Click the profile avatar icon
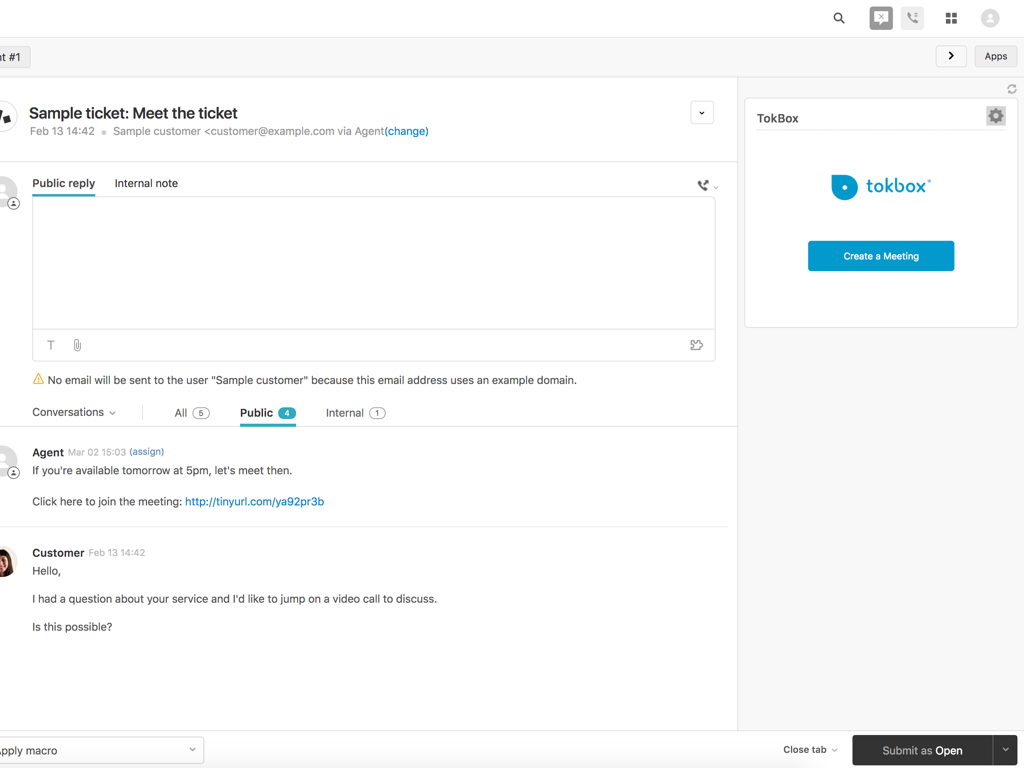 click(989, 17)
